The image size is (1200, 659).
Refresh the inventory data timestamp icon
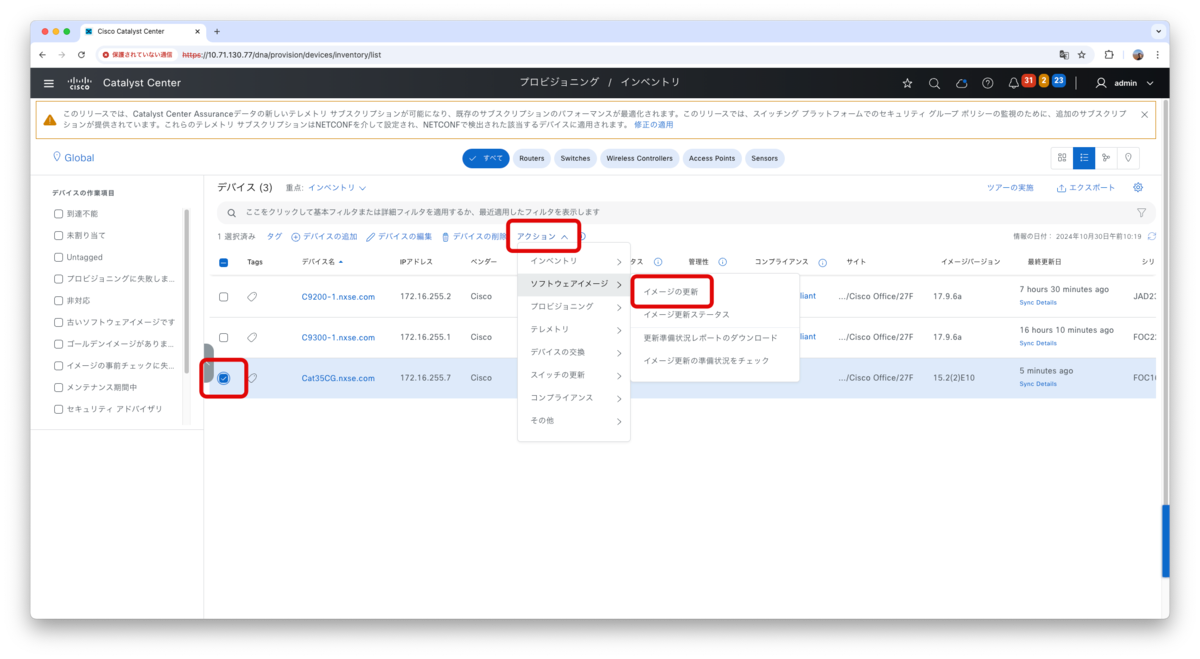coord(1152,236)
